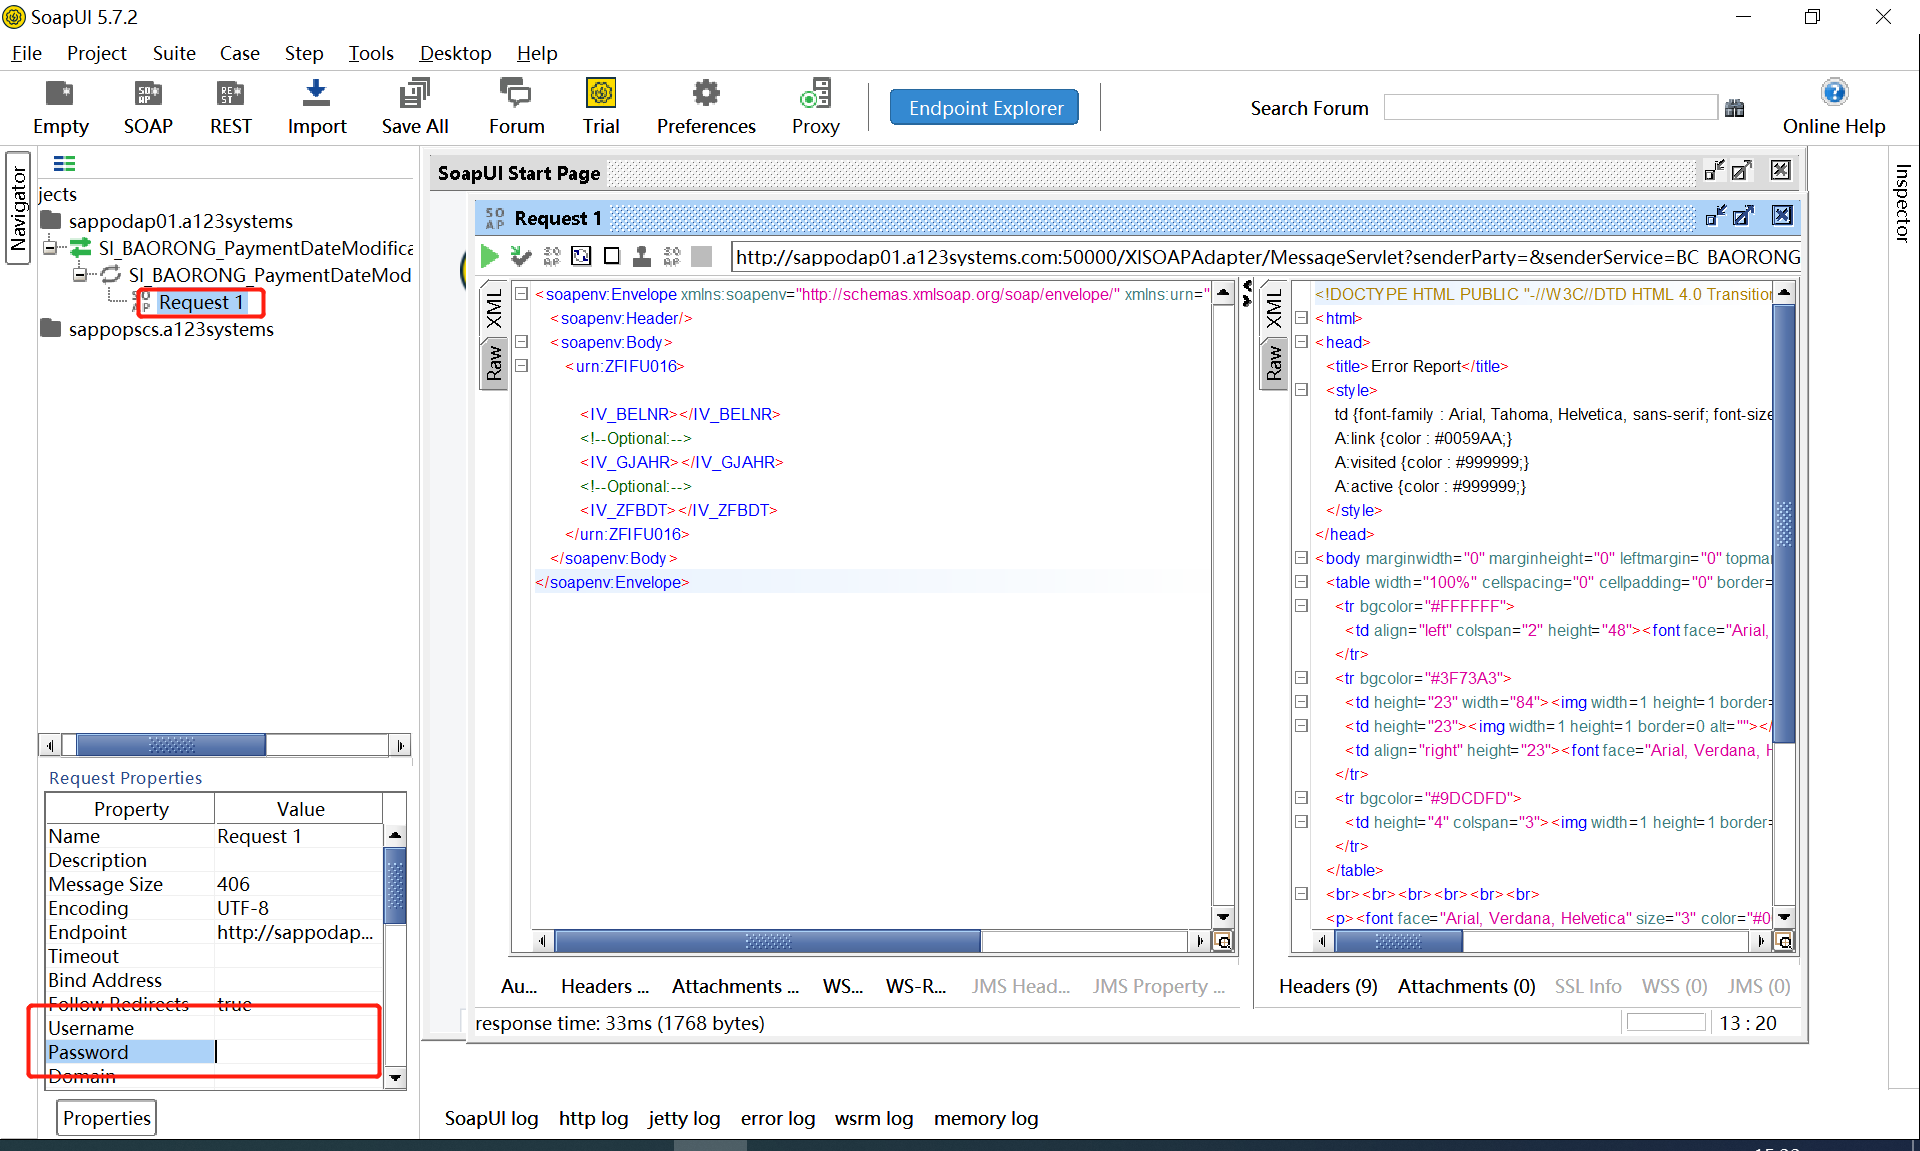This screenshot has height=1151, width=1920.
Task: Click the request editor horizontal scrollbar
Action: [x=768, y=941]
